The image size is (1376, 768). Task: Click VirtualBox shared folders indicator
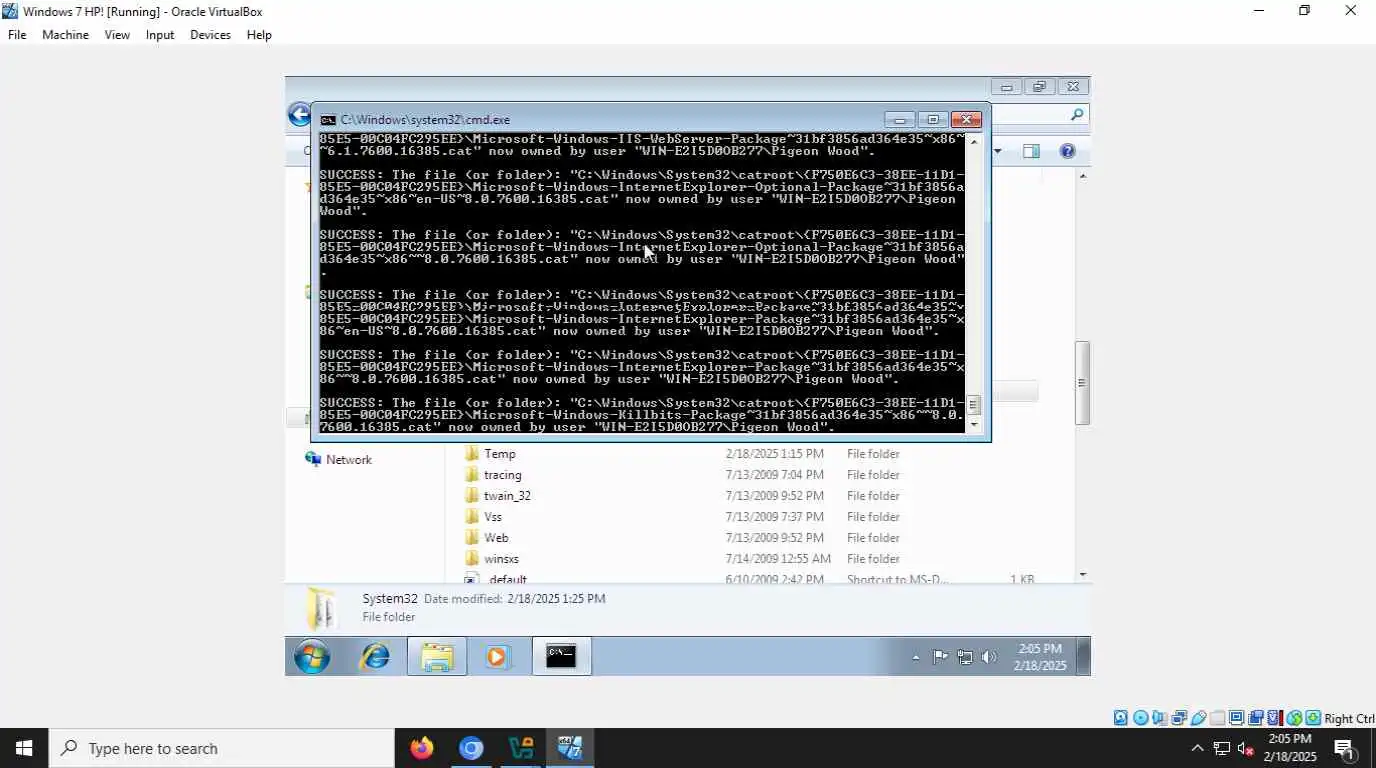point(1217,718)
